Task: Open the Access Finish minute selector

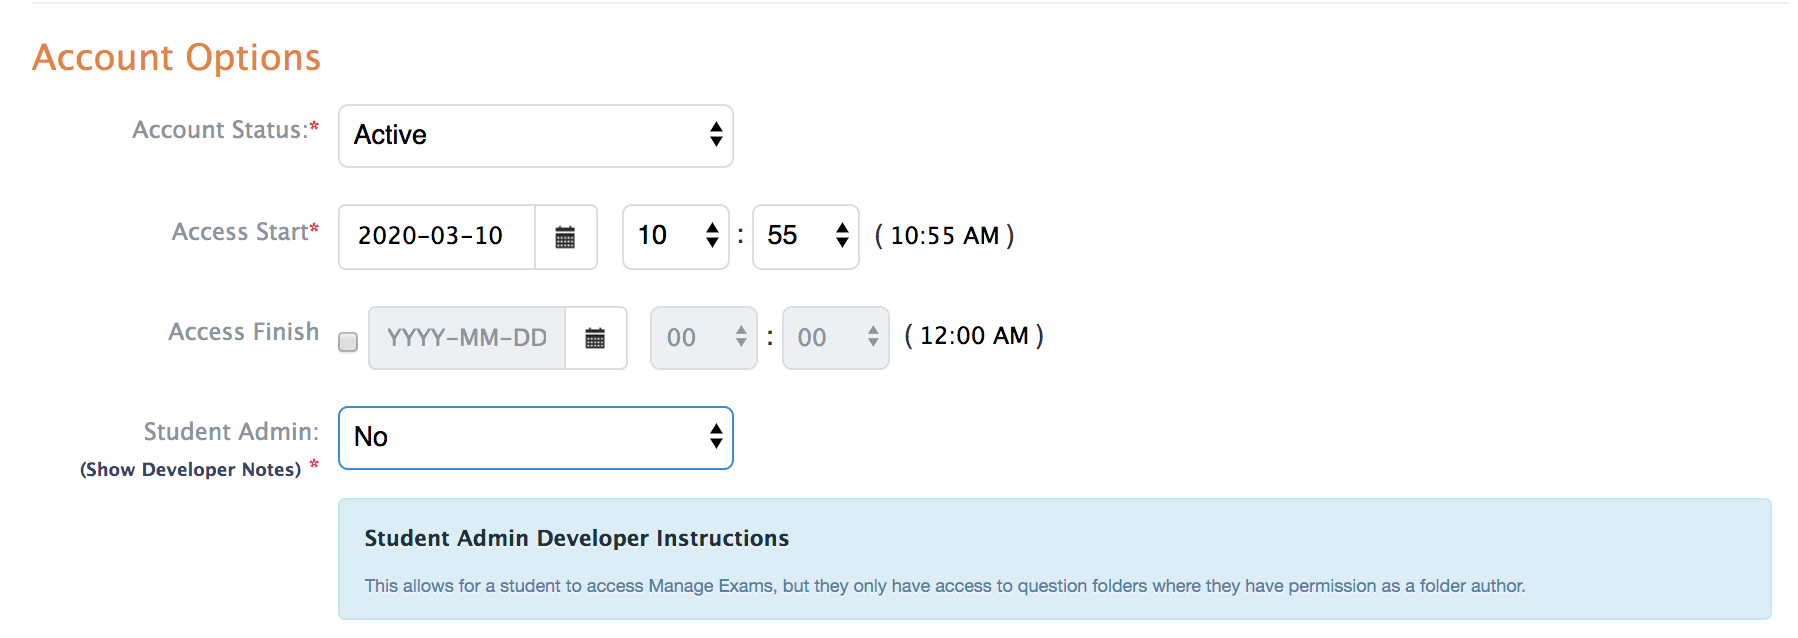Action: (836, 338)
